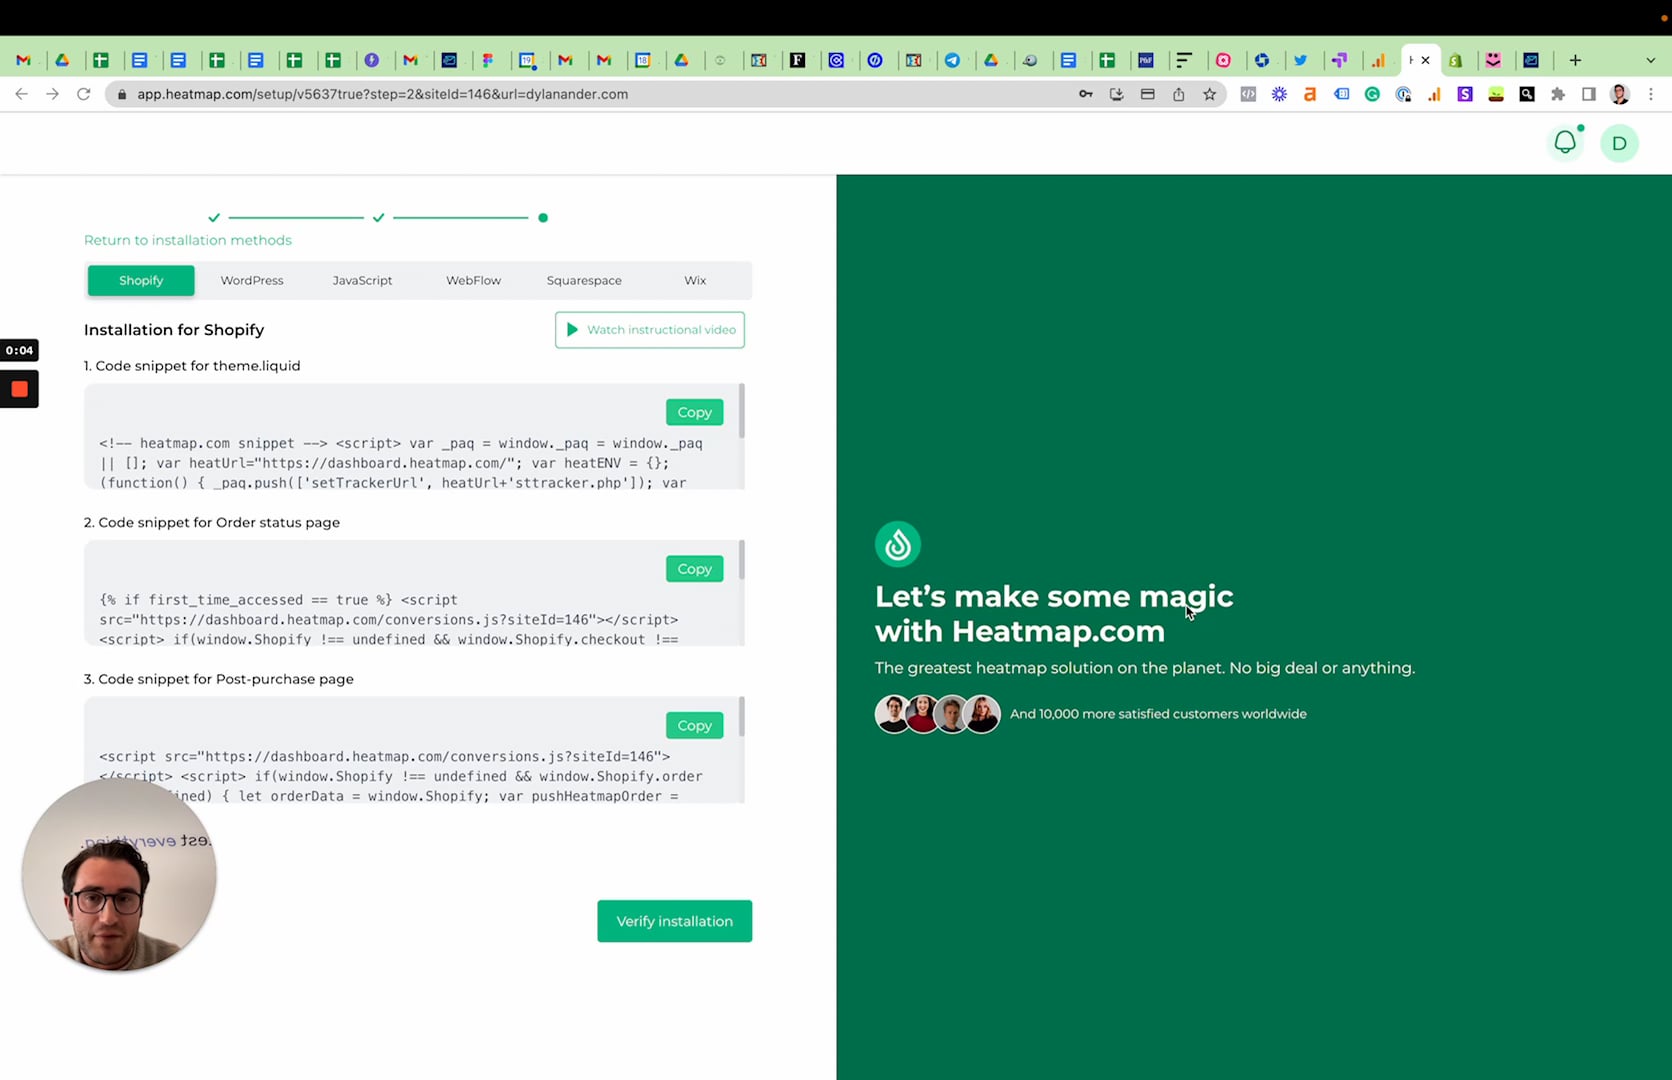This screenshot has height=1080, width=1672.
Task: Switch to the WordPress installation tab
Action: [251, 280]
